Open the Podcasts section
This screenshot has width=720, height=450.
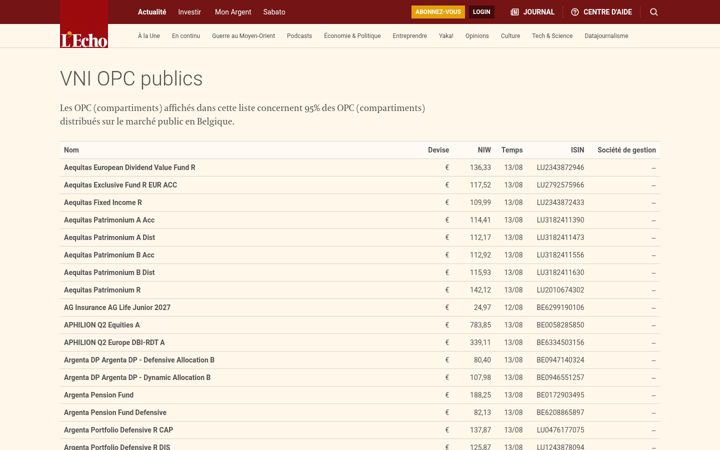tap(299, 36)
